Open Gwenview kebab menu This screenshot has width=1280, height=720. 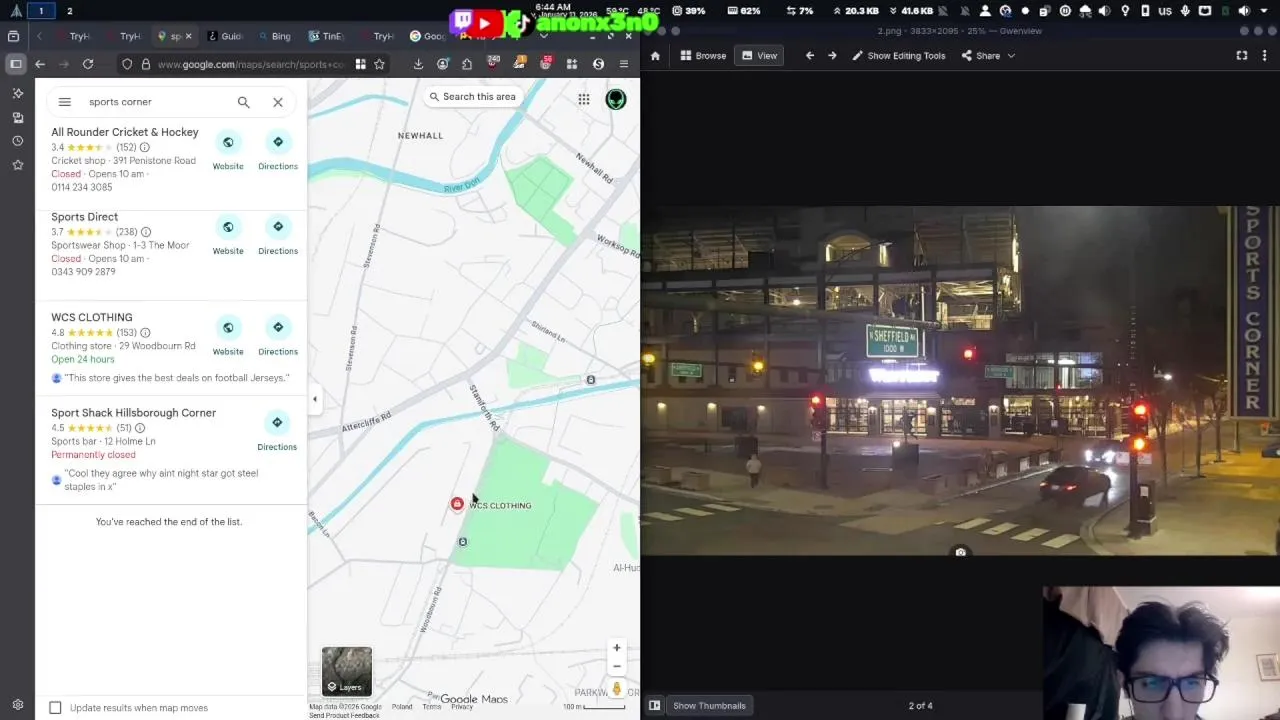(x=1265, y=56)
